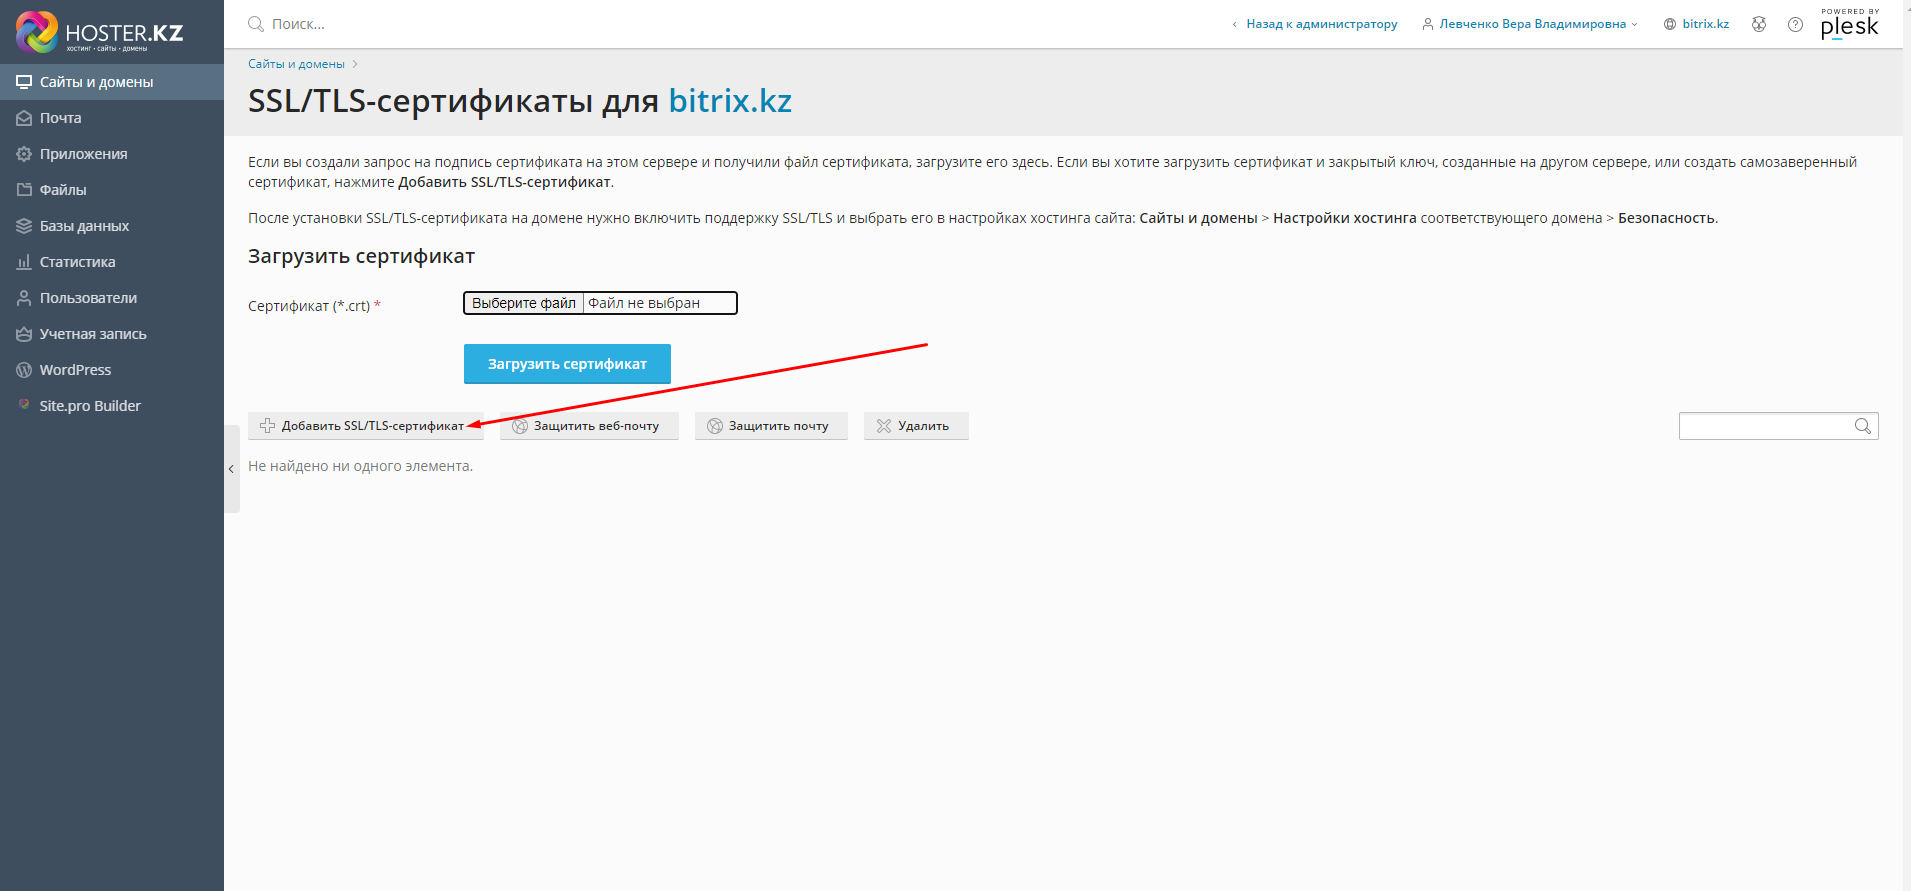Open WordPress in sidebar
The width and height of the screenshot is (1911, 891).
coord(112,370)
